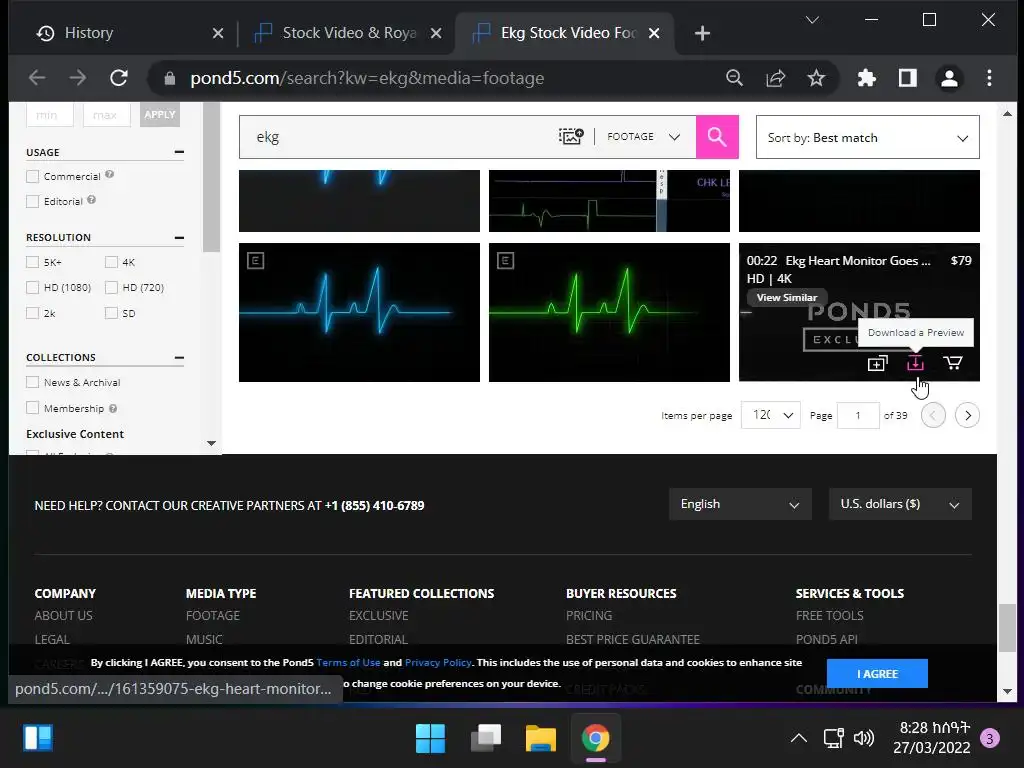Go to previous results page arrow
This screenshot has height=768, width=1024.
coord(933,415)
